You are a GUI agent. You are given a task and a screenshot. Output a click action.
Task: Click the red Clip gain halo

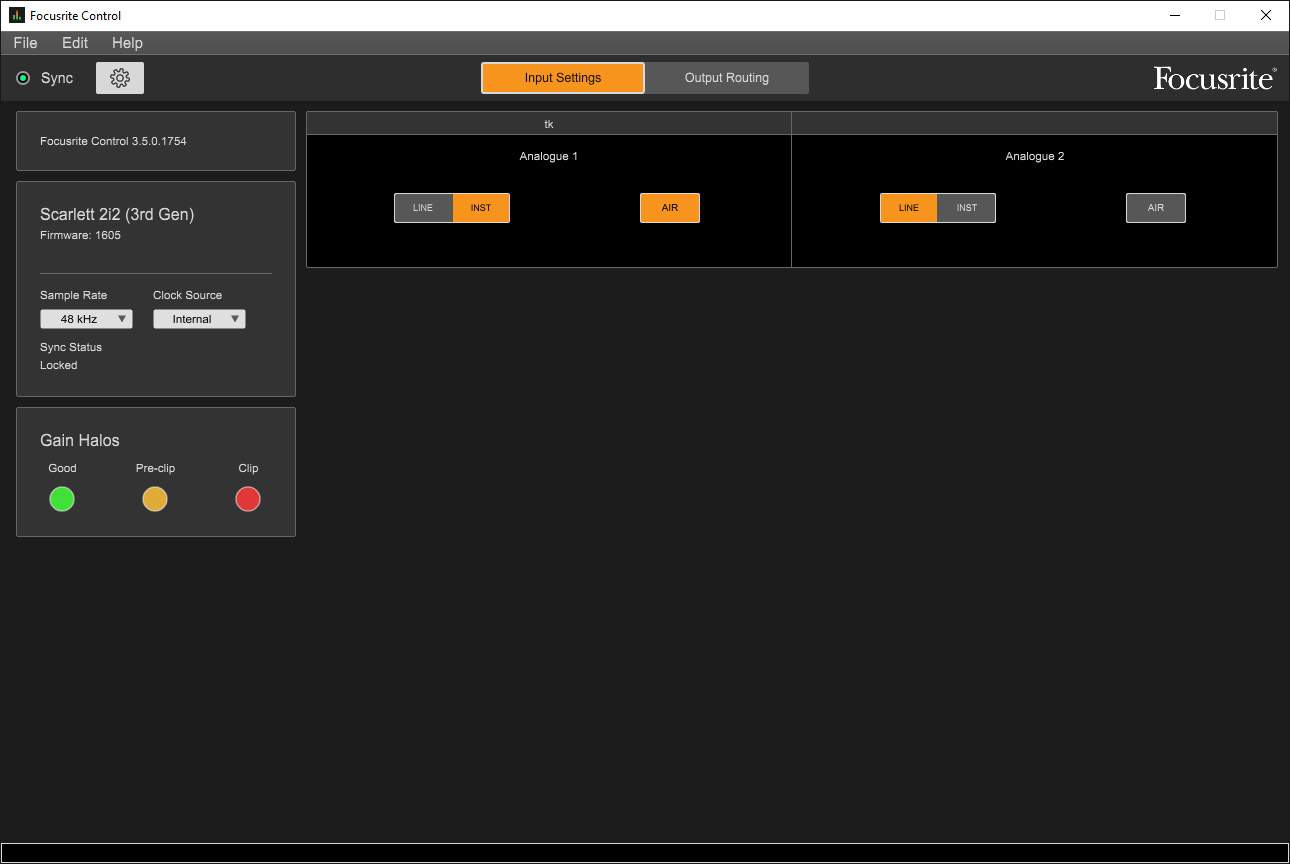pos(248,499)
